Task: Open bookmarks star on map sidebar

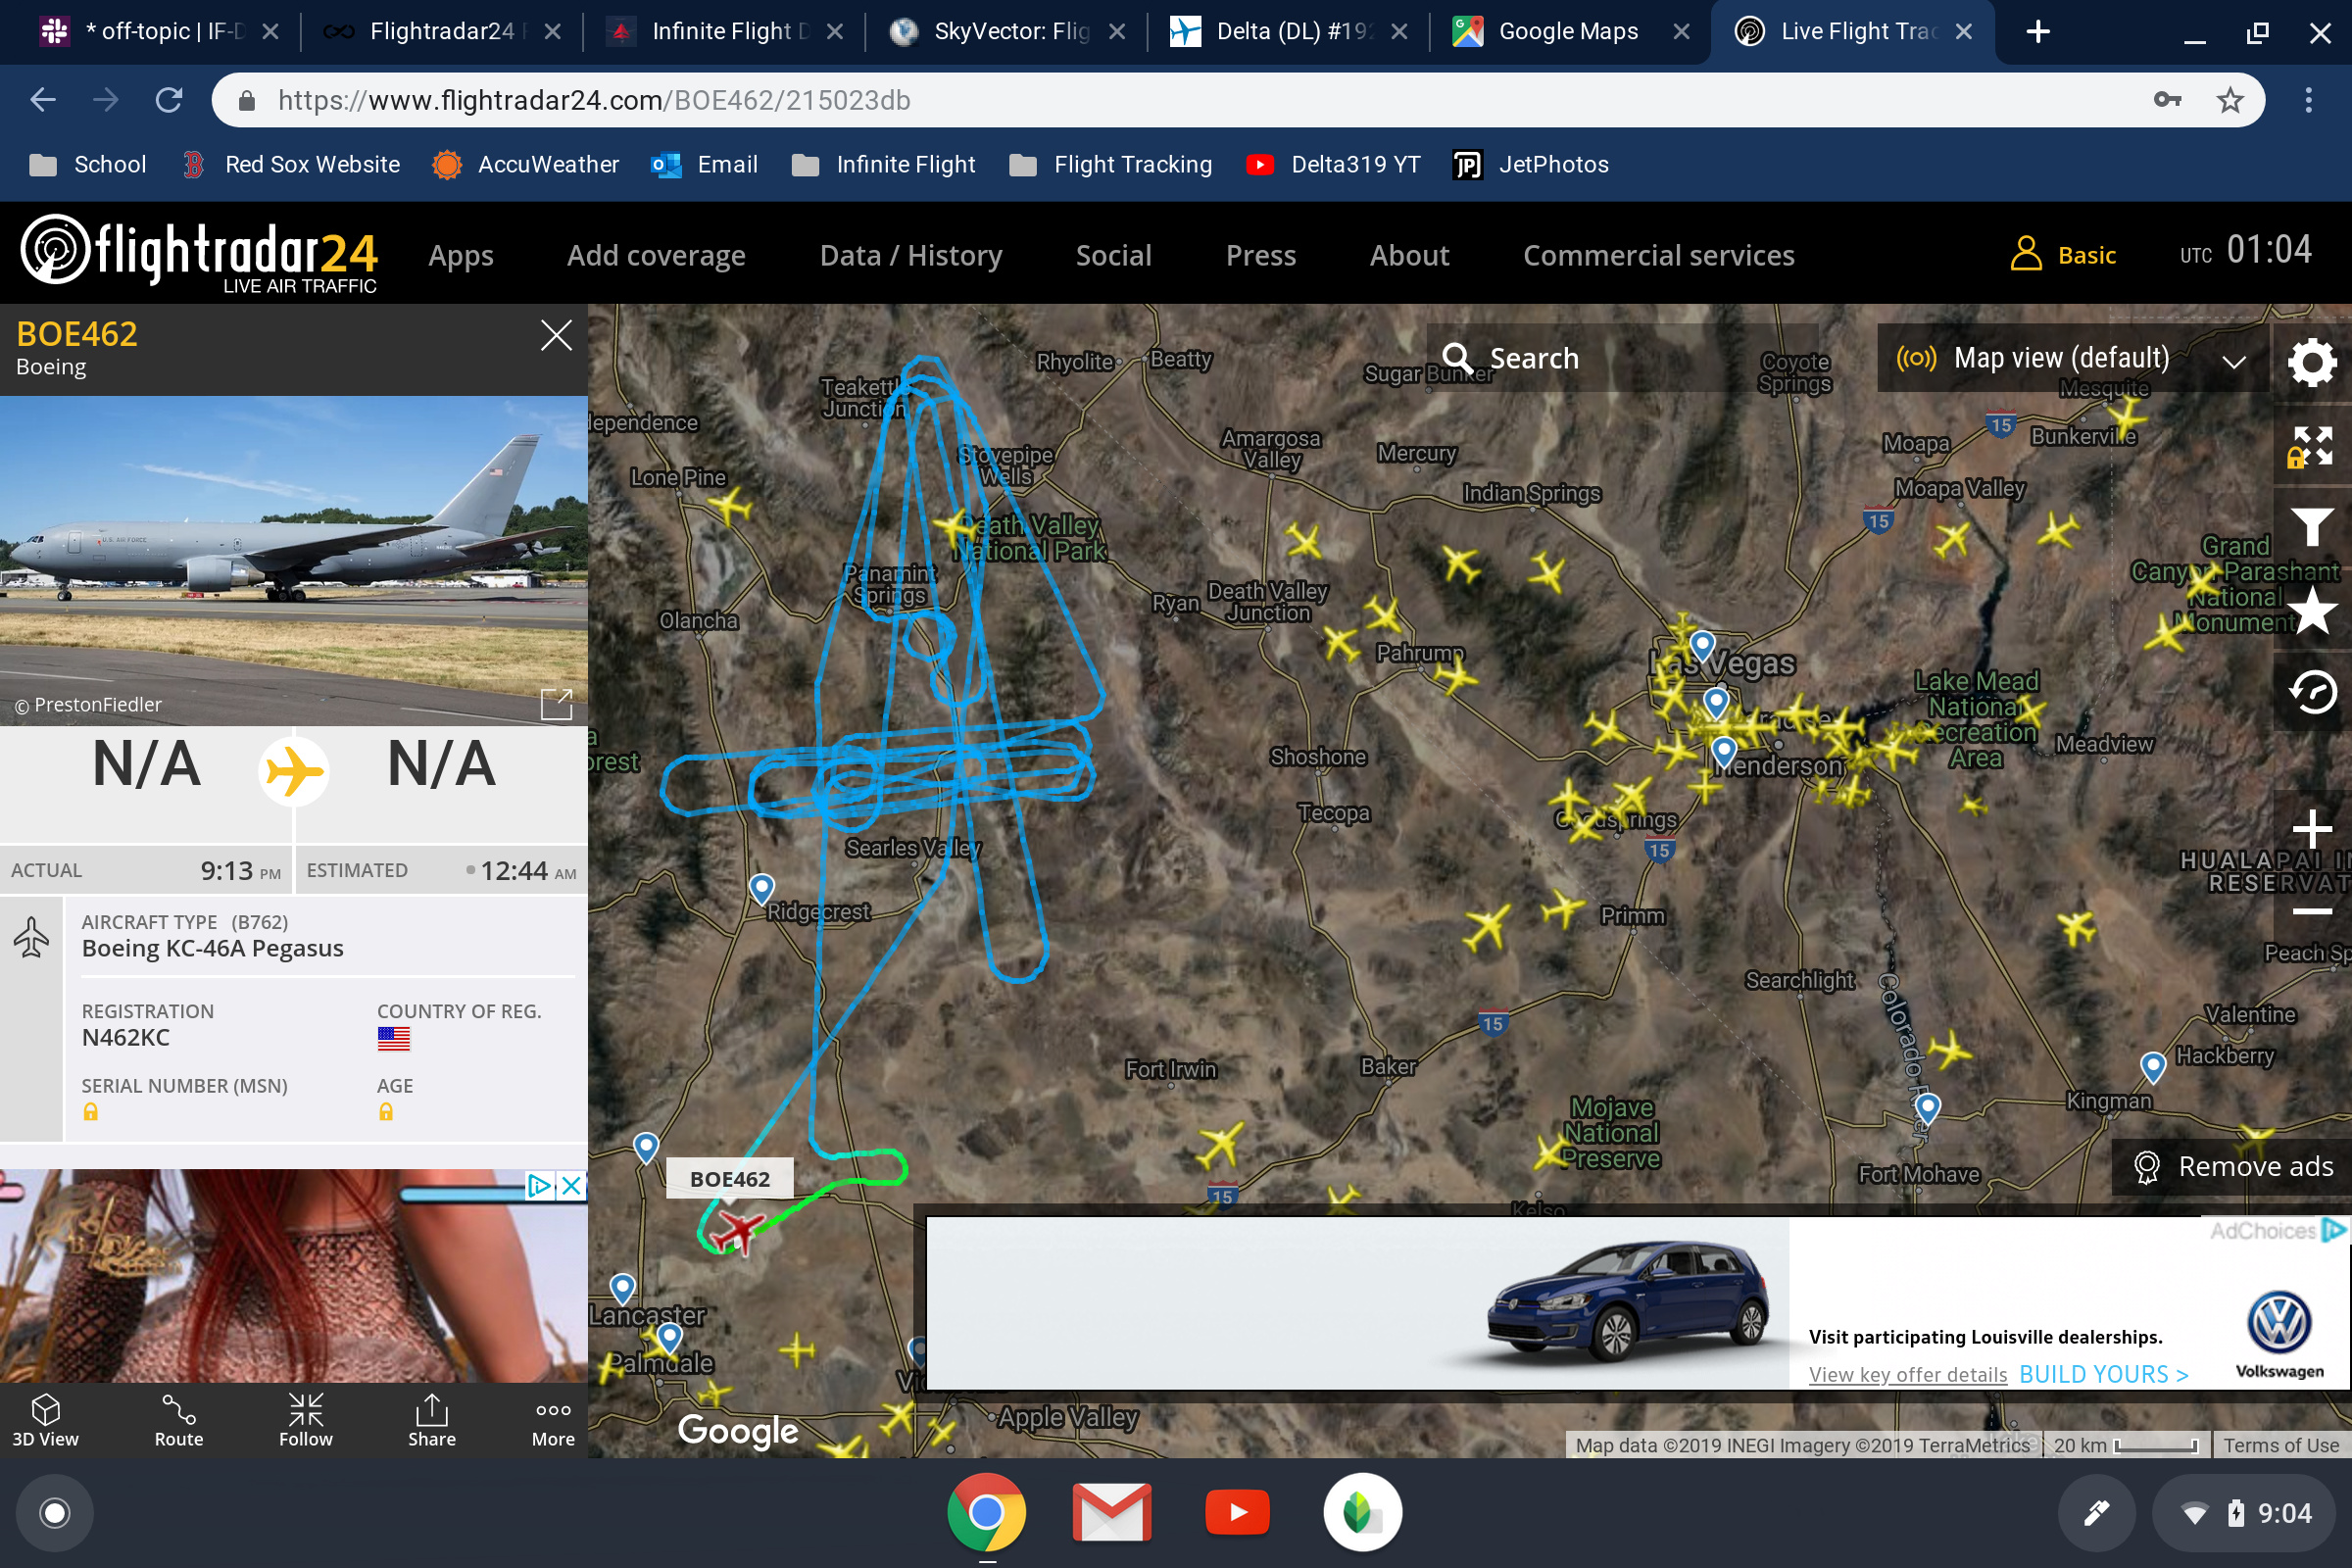Action: pyautogui.click(x=2311, y=610)
